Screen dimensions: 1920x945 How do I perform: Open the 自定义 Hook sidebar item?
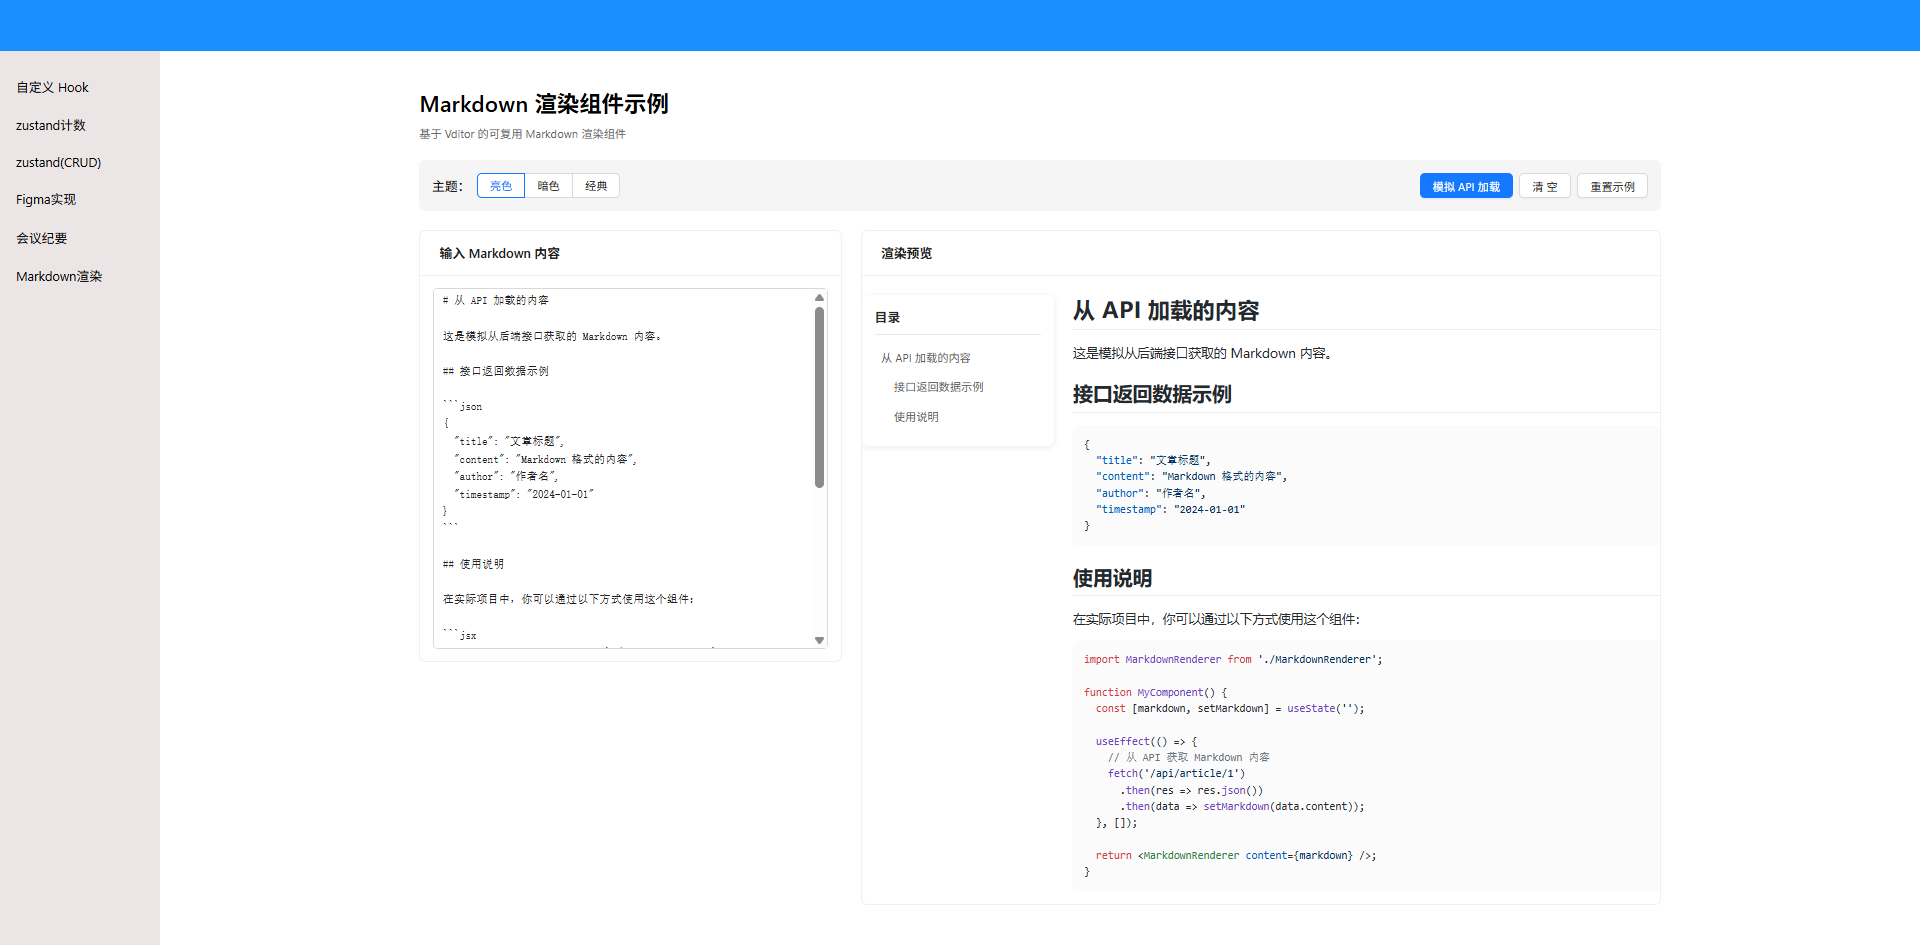(53, 87)
